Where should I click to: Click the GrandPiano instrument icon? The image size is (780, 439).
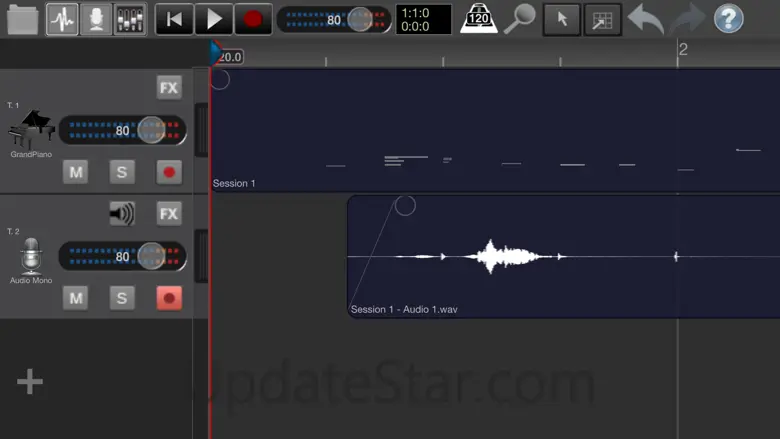[31, 129]
